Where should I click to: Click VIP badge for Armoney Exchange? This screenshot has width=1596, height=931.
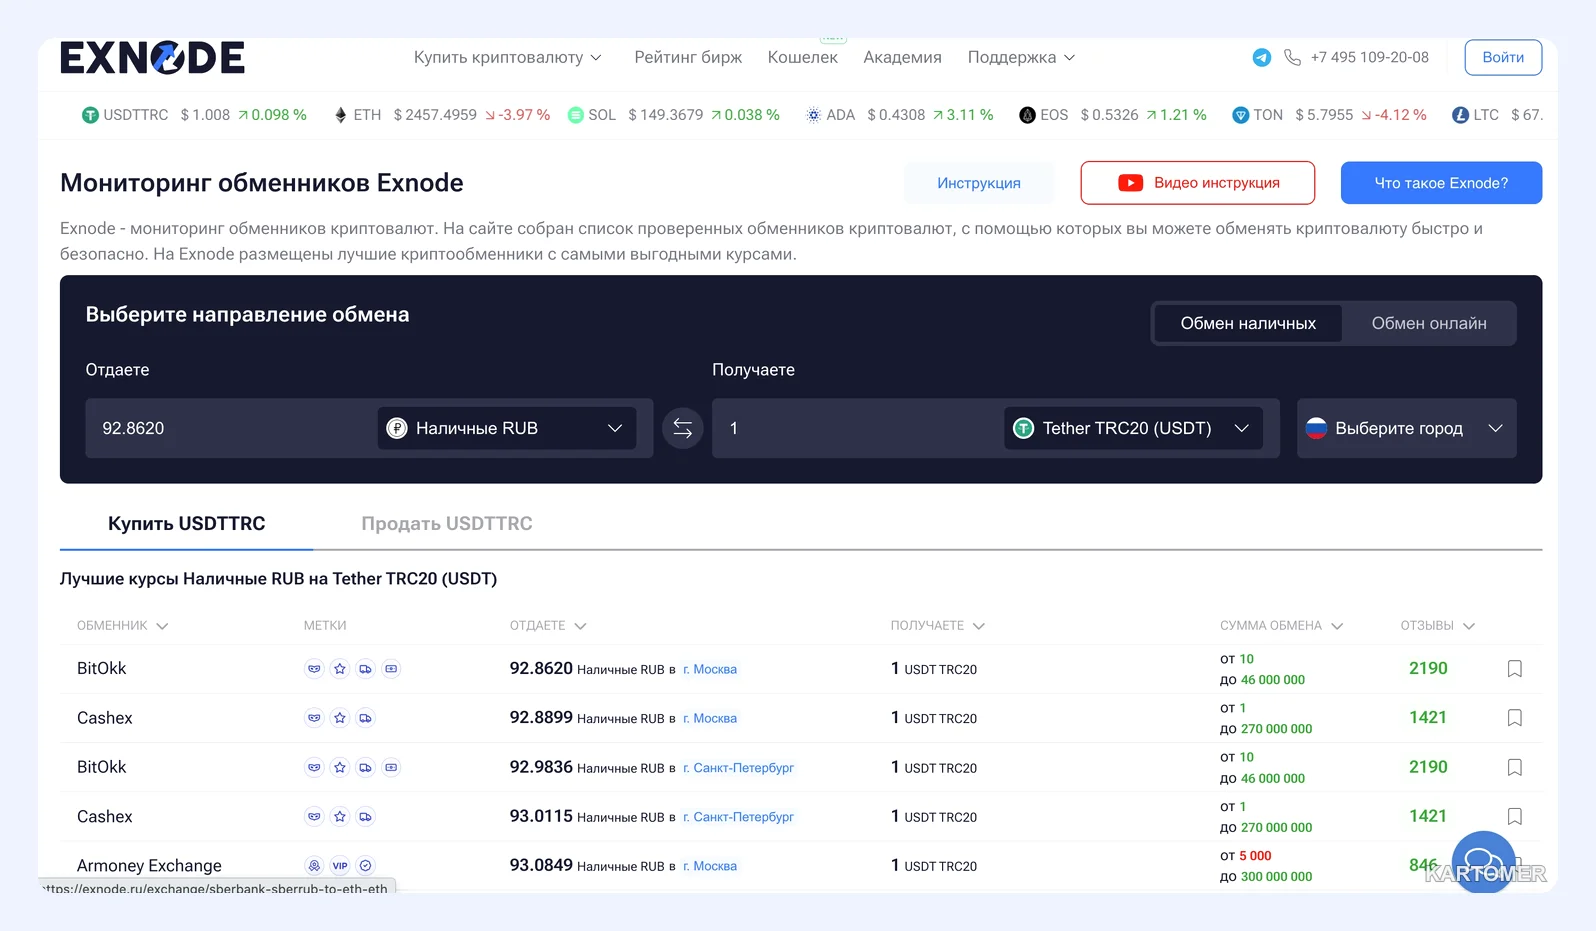340,866
